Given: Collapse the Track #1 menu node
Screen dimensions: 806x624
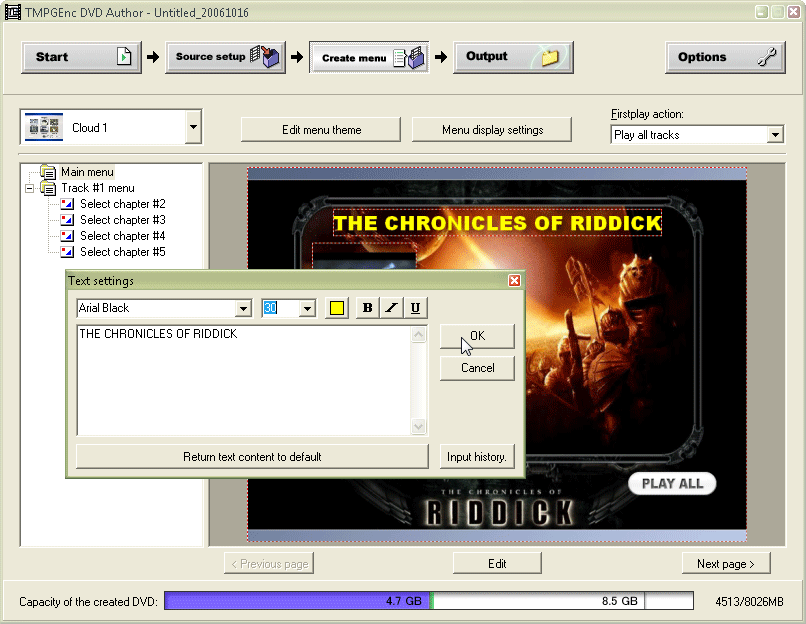Looking at the screenshot, I should pos(30,188).
